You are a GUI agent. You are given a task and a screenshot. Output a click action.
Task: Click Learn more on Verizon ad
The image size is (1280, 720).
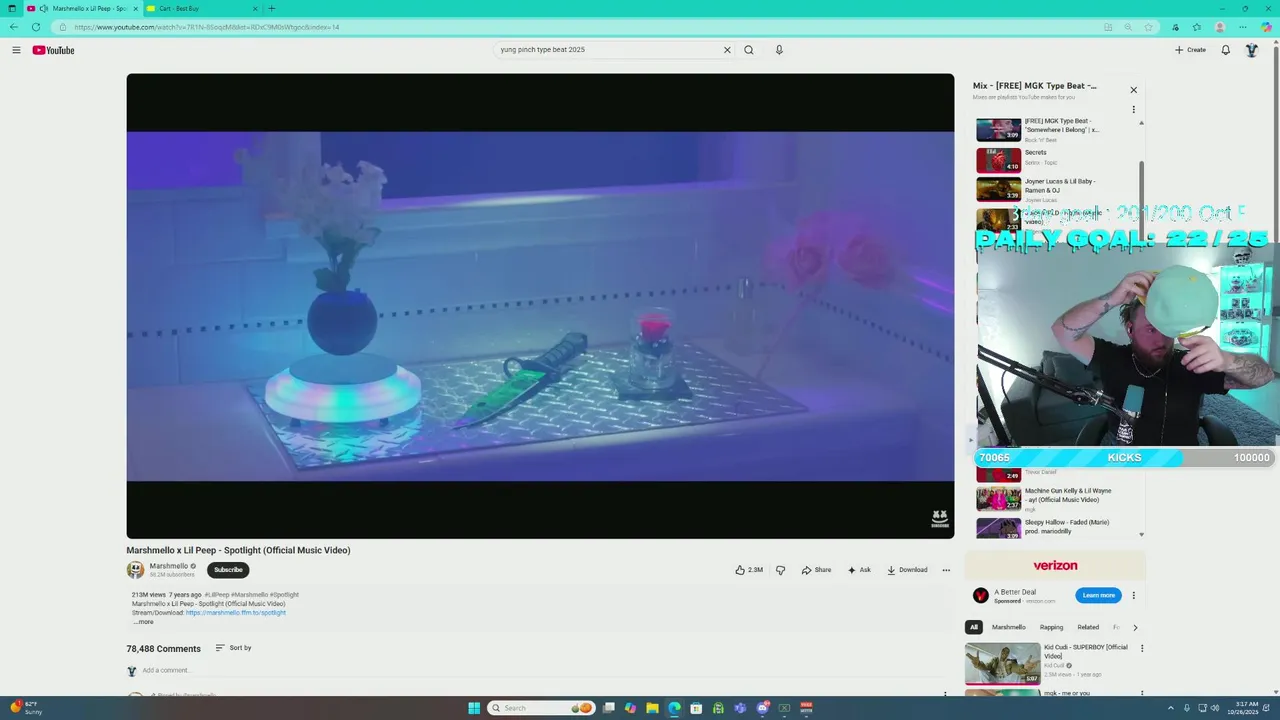click(1098, 596)
